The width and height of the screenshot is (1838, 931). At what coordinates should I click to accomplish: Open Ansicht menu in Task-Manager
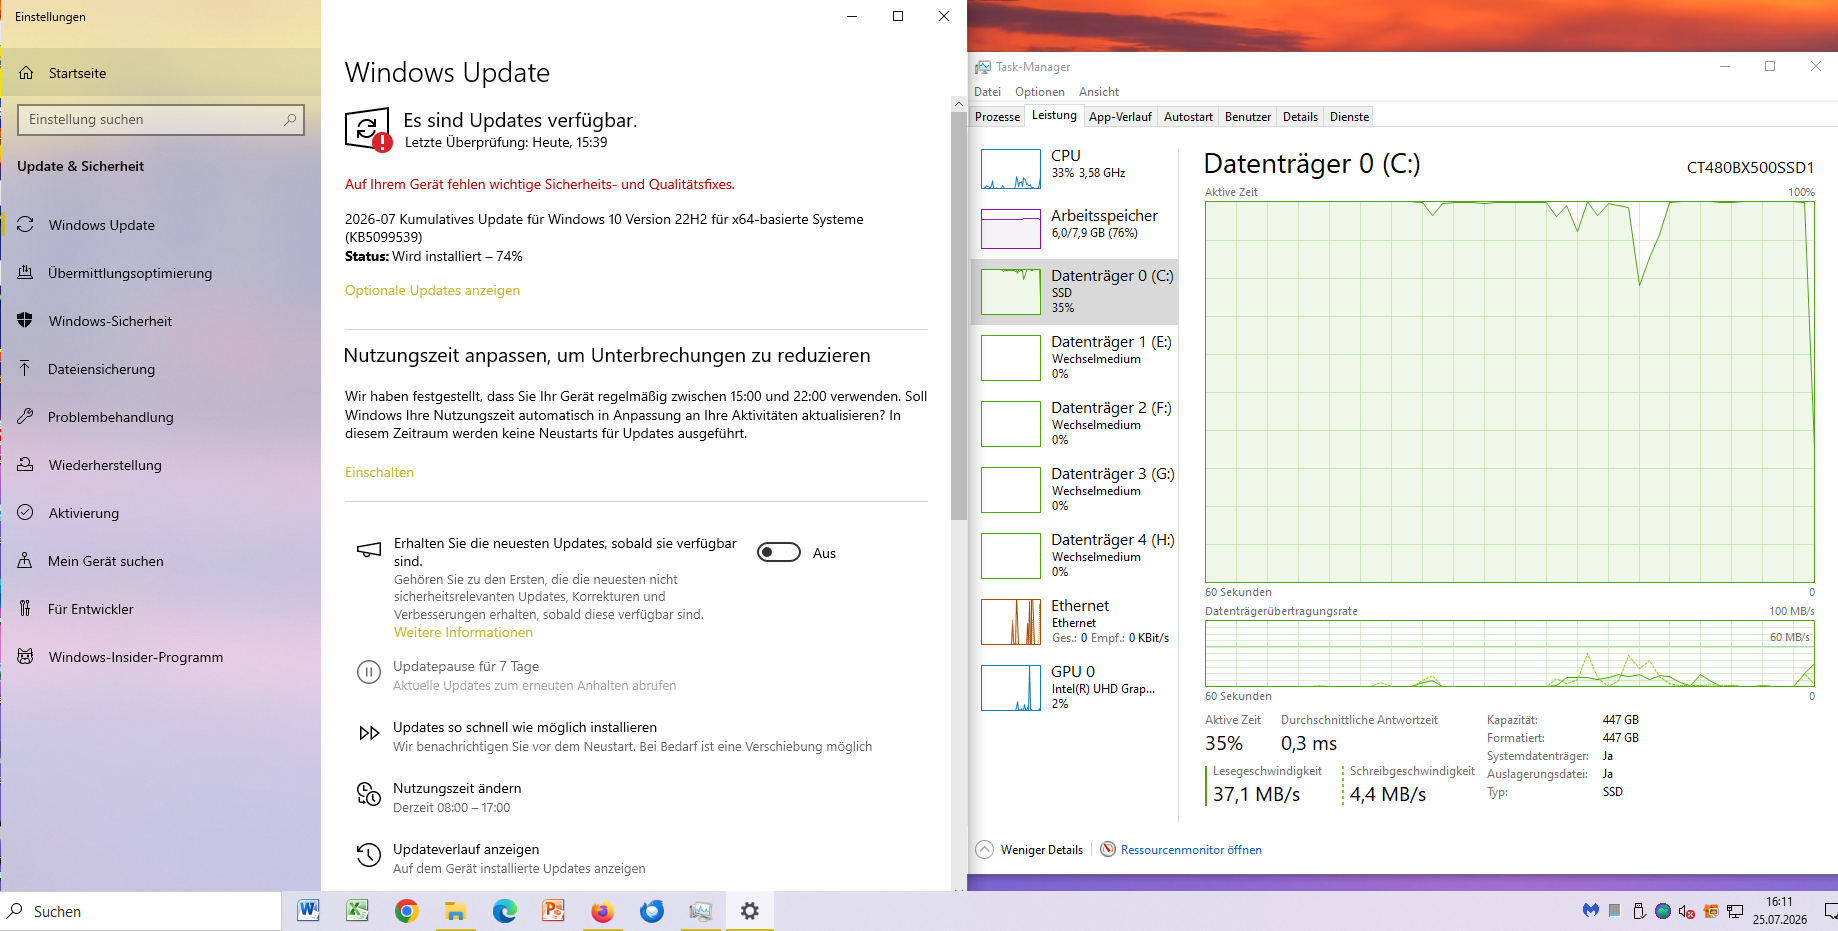coord(1099,92)
